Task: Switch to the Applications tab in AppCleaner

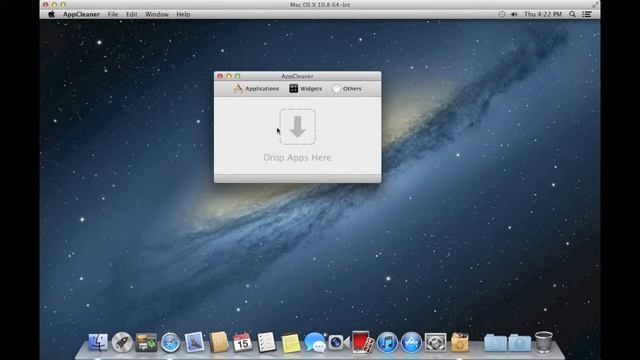Action: click(x=256, y=89)
